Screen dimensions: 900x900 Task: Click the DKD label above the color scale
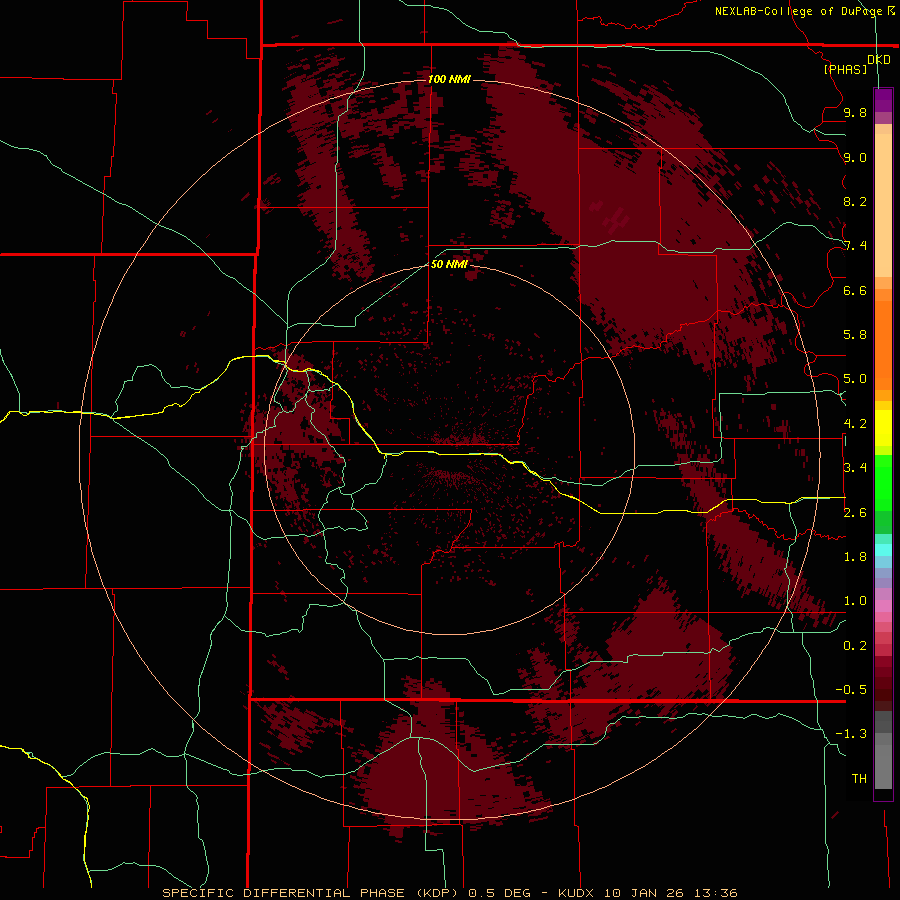[878, 59]
